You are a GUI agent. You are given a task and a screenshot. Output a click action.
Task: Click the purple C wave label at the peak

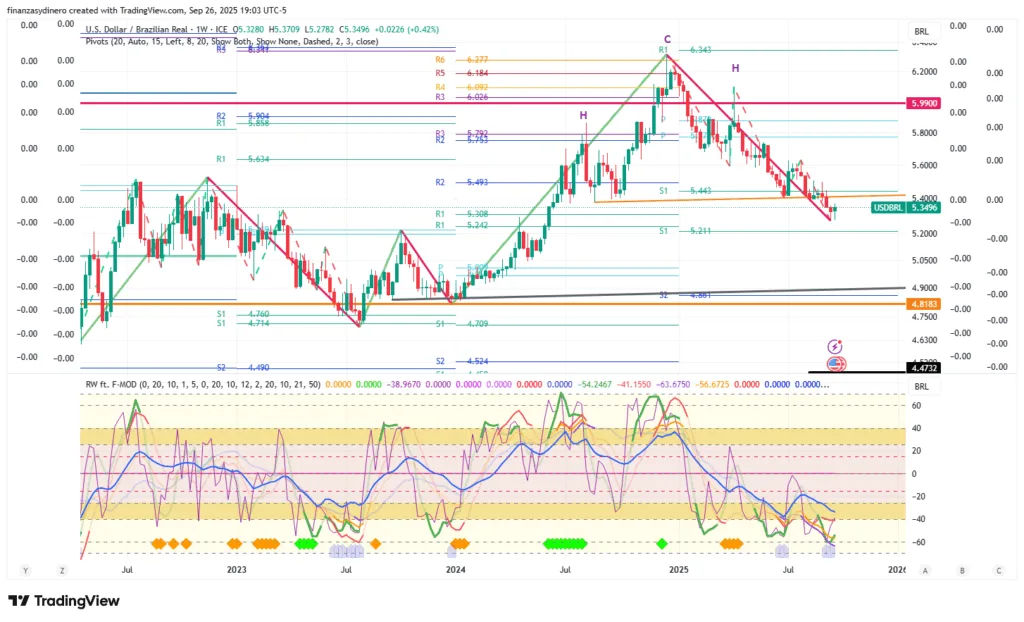(667, 39)
